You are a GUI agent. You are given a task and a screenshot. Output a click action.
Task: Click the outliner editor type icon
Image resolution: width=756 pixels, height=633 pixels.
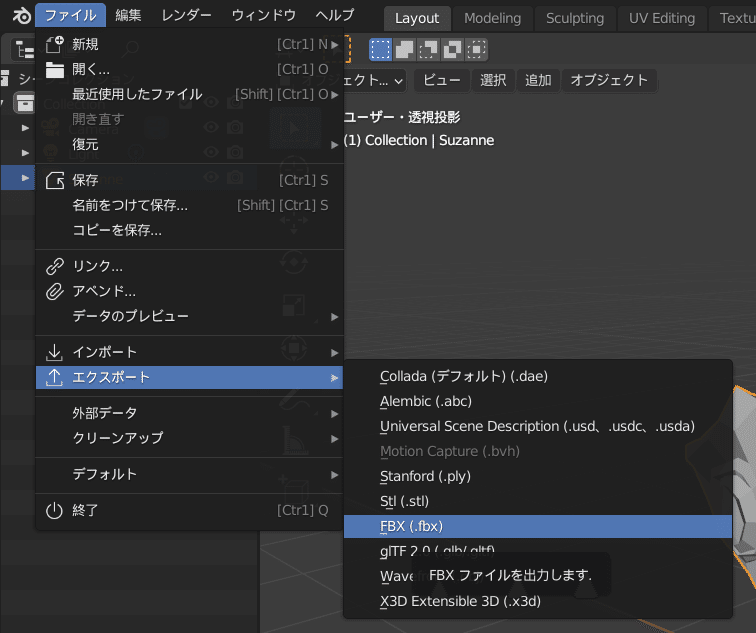click(x=24, y=50)
